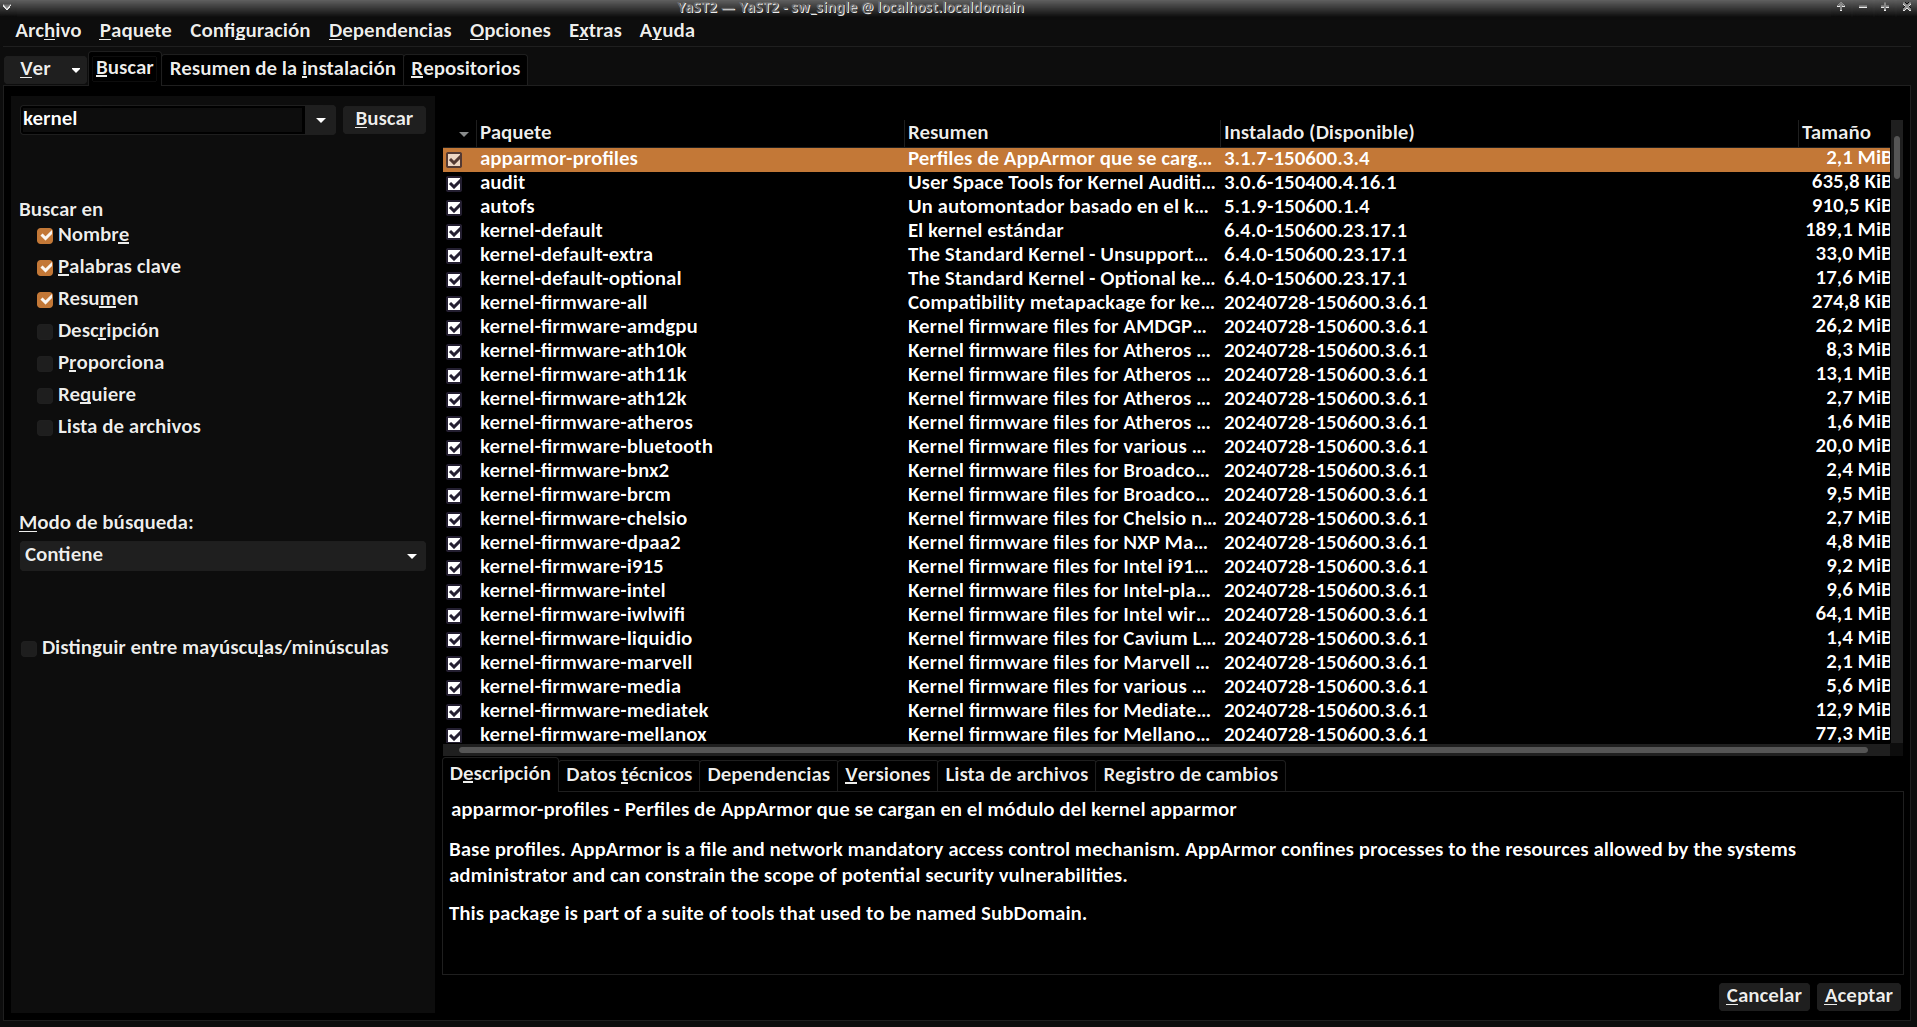This screenshot has width=1917, height=1027.
Task: Toggle status icon for apparmor-profiles package
Action: click(x=454, y=159)
